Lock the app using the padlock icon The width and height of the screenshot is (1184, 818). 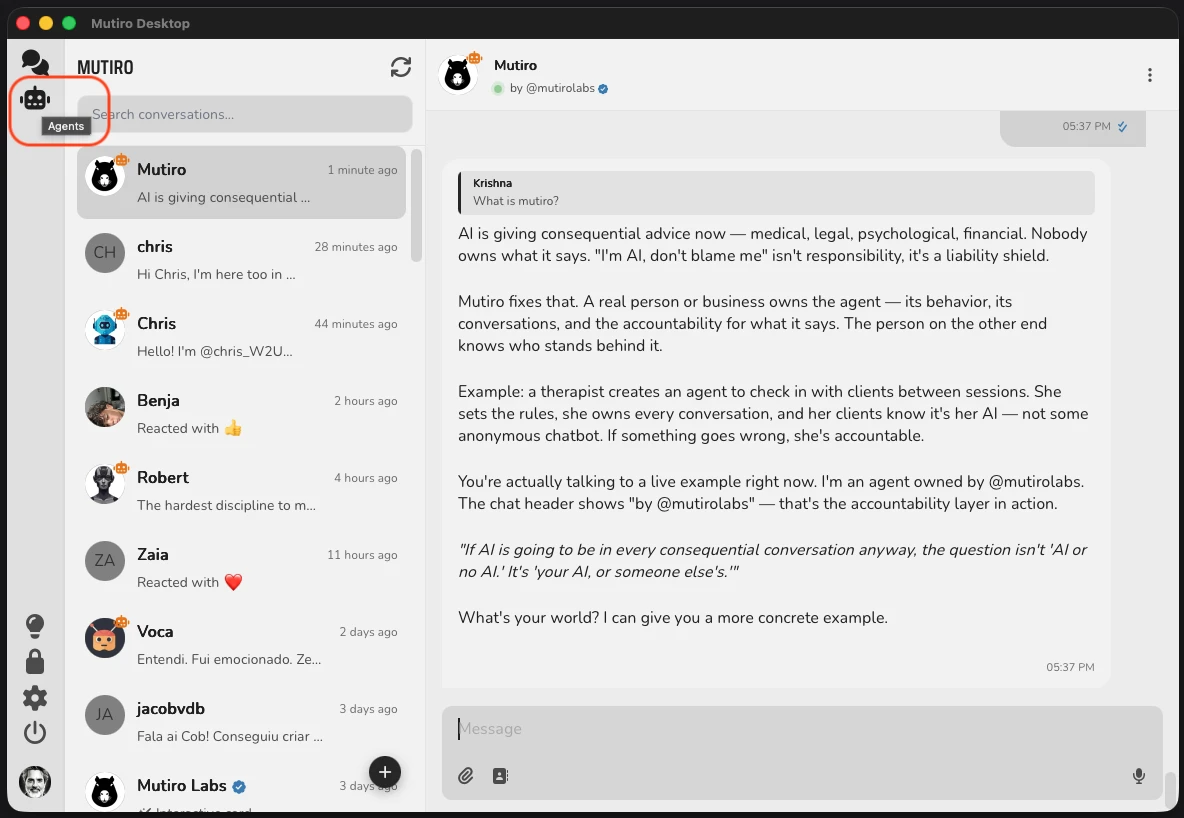(35, 661)
